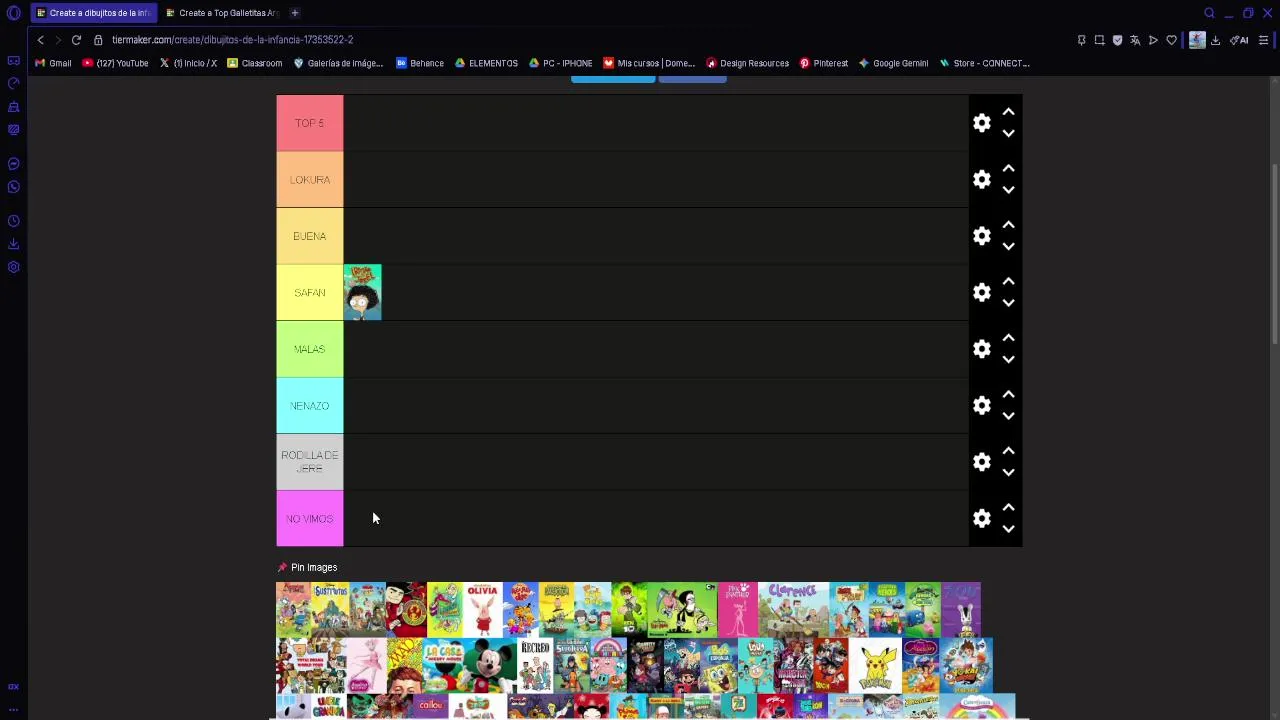Open sidebar Settings gear icon

pyautogui.click(x=14, y=267)
